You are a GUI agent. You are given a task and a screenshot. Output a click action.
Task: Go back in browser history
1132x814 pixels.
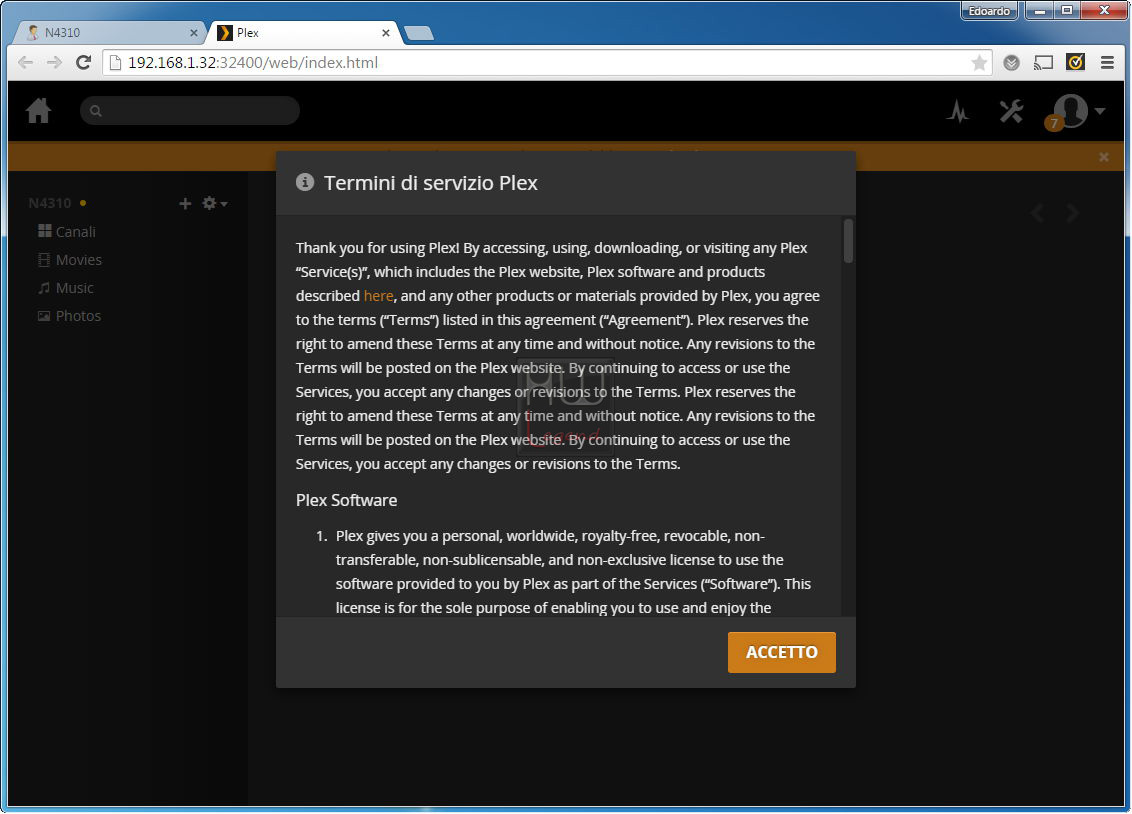click(x=26, y=63)
